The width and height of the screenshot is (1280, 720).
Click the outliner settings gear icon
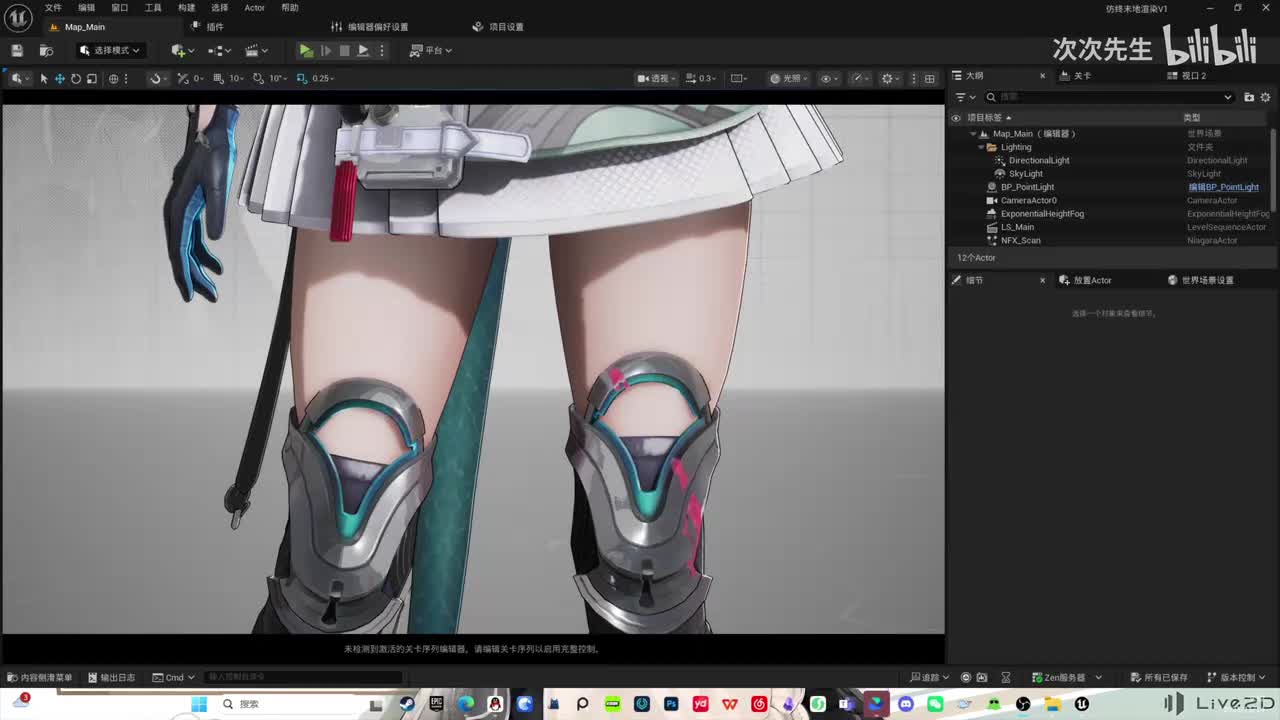click(x=1265, y=97)
